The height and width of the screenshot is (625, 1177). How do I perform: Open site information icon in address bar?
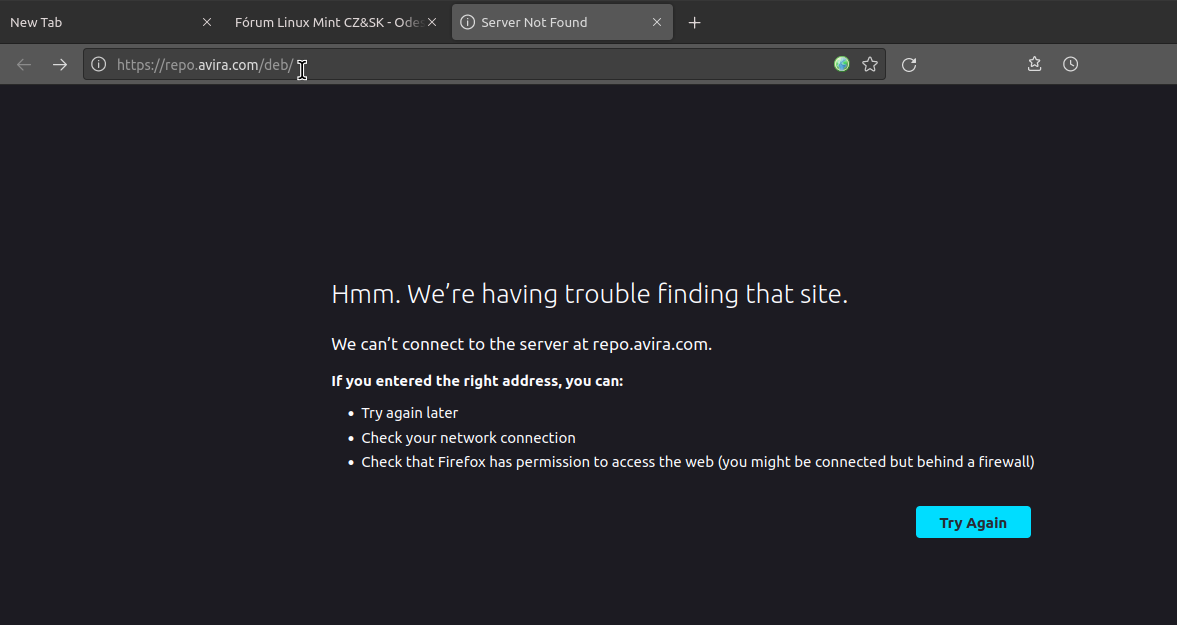[x=98, y=64]
